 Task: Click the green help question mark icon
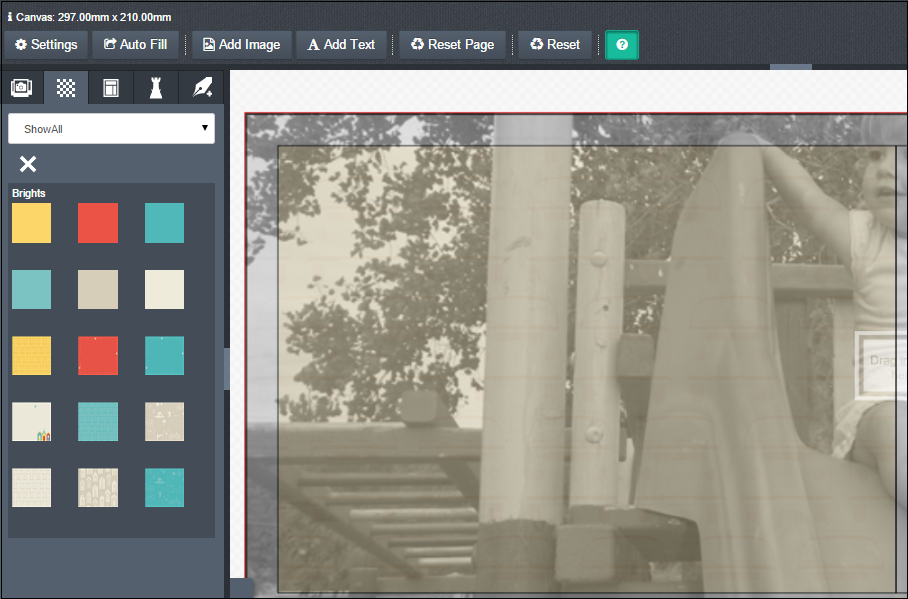622,45
